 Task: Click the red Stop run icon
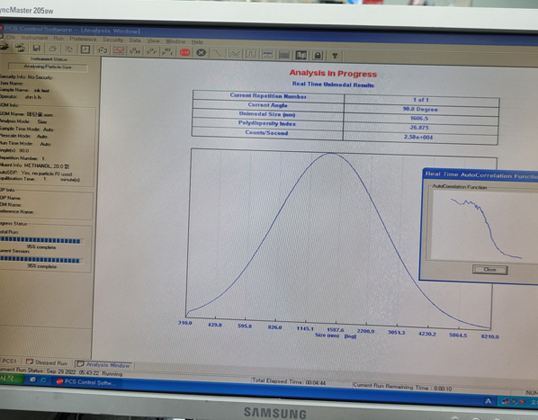pyautogui.click(x=185, y=52)
